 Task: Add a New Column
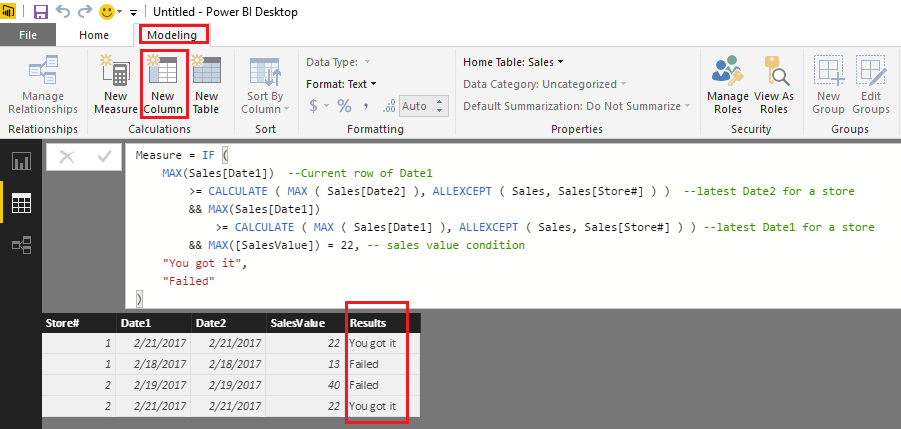pyautogui.click(x=163, y=85)
